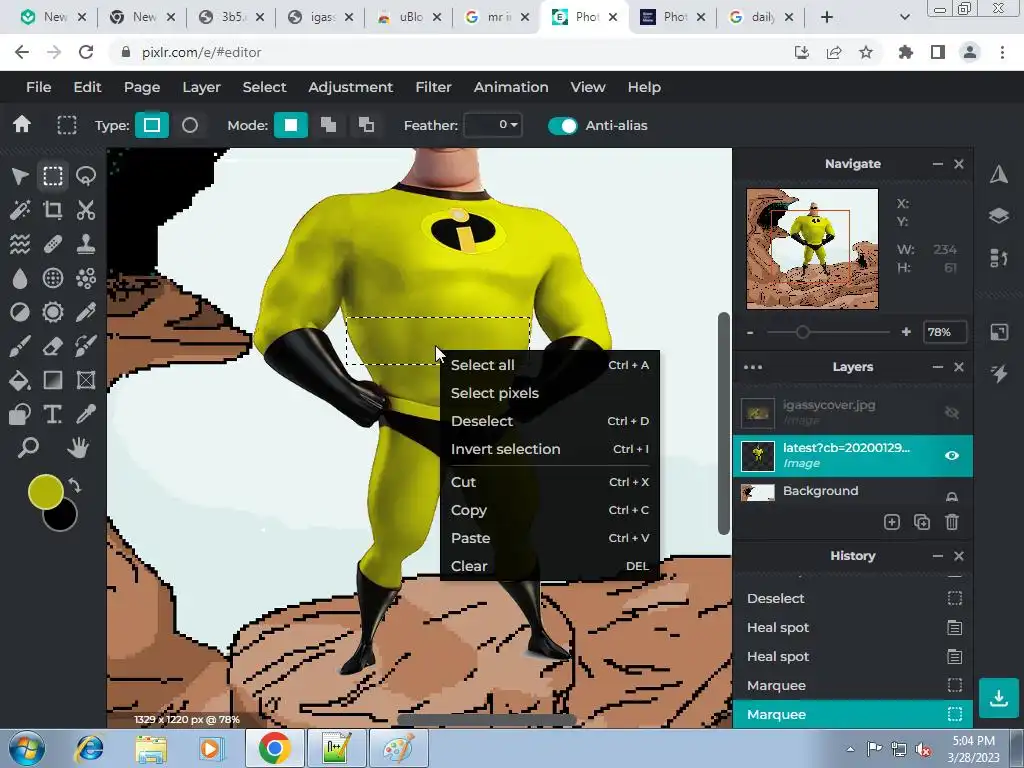
Task: Set selection Mode to add
Action: (x=328, y=125)
